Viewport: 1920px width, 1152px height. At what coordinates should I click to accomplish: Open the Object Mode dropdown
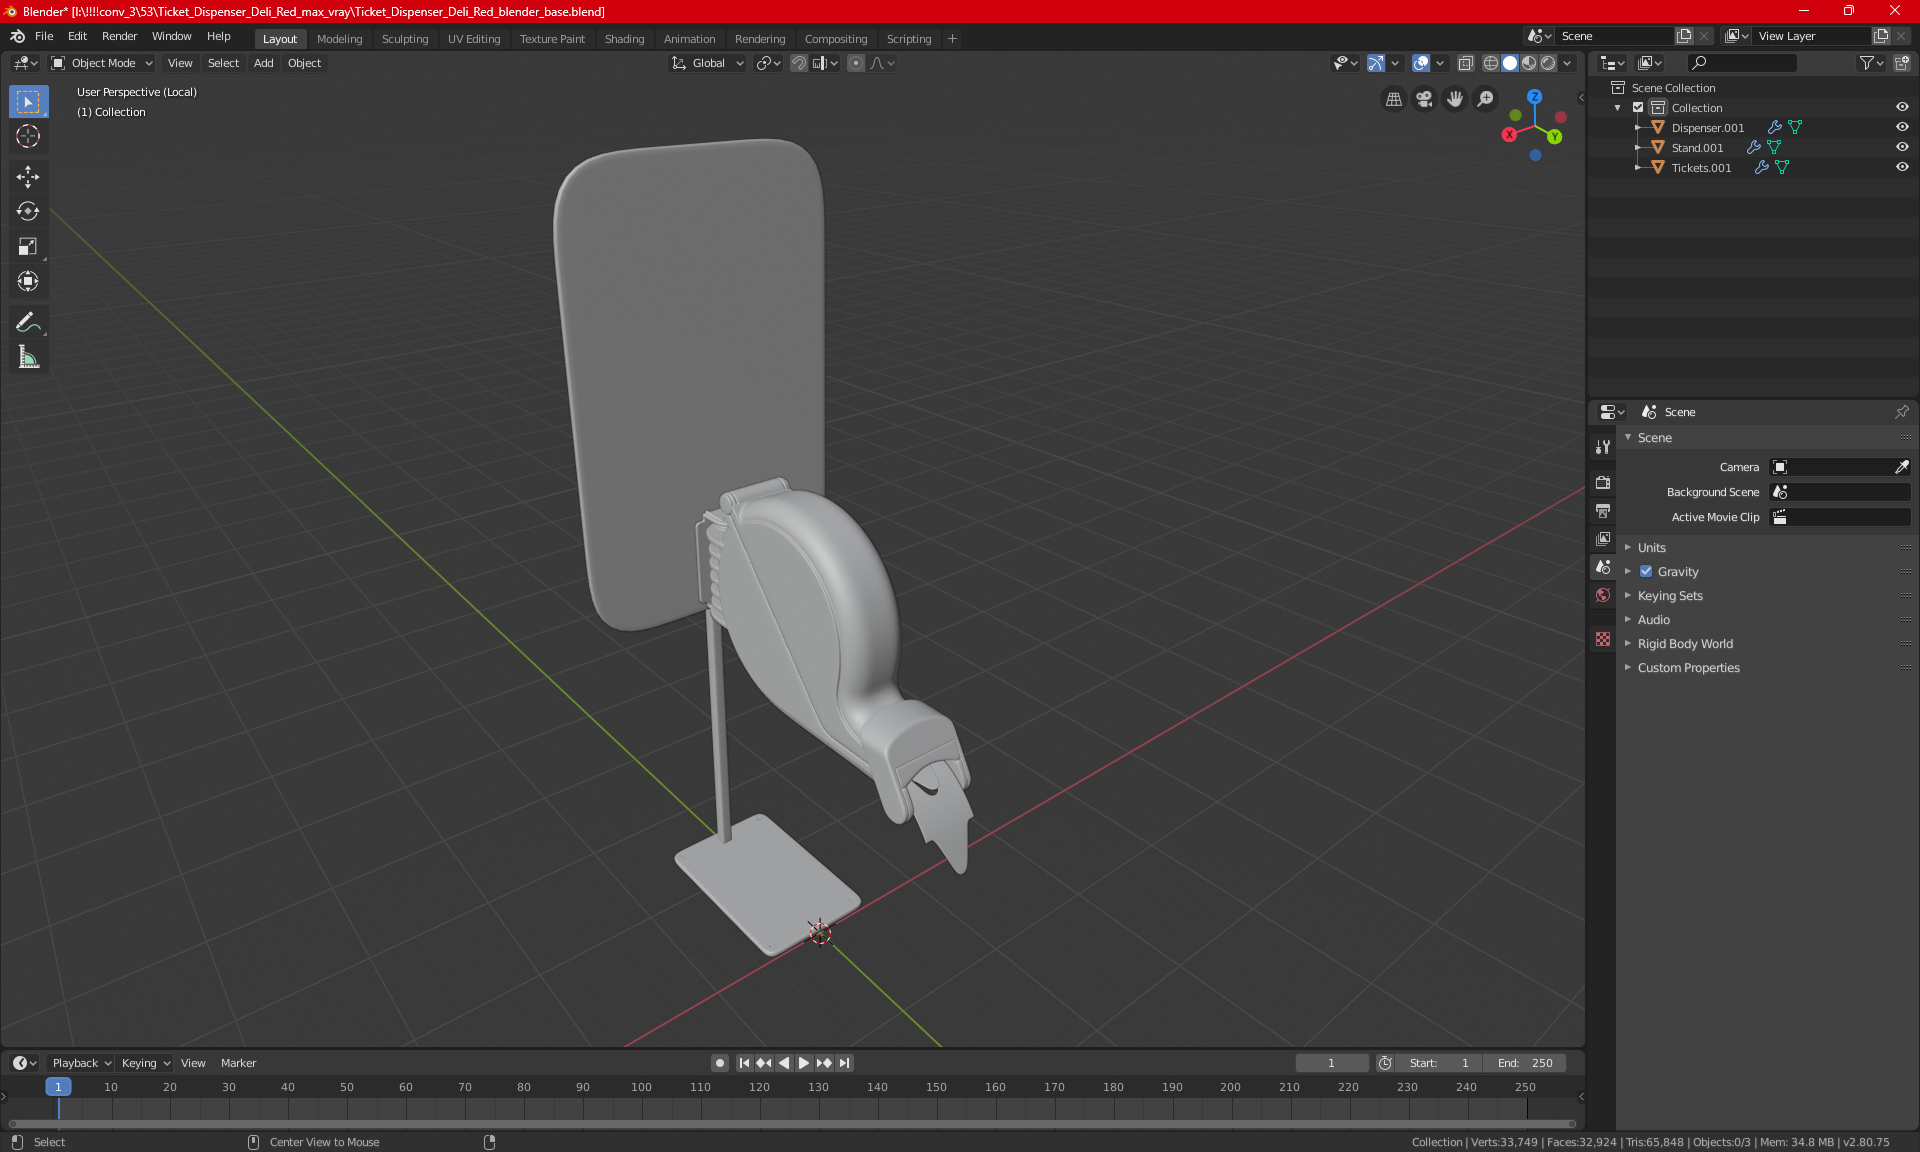tap(103, 63)
